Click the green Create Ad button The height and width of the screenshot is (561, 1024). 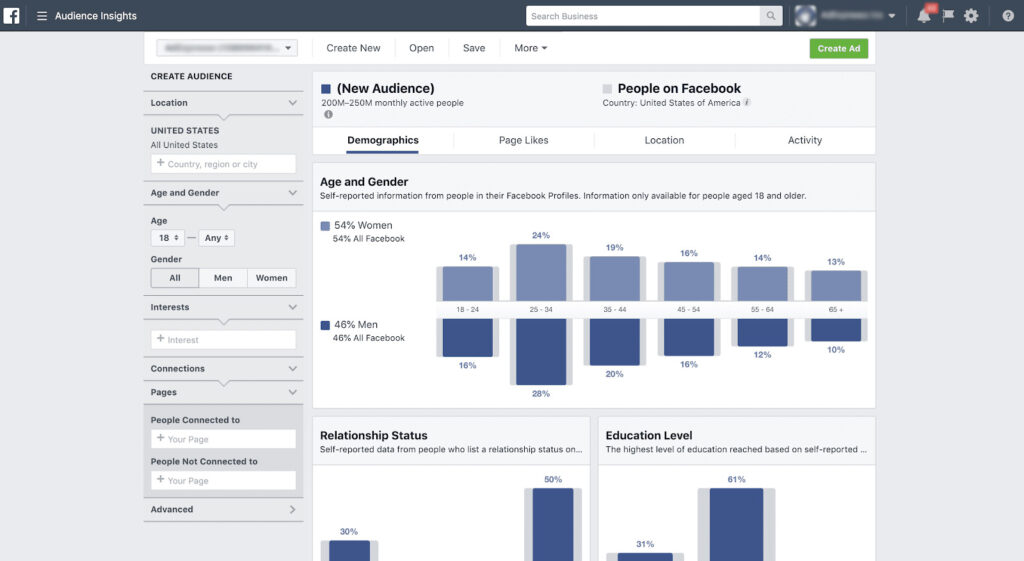(838, 48)
